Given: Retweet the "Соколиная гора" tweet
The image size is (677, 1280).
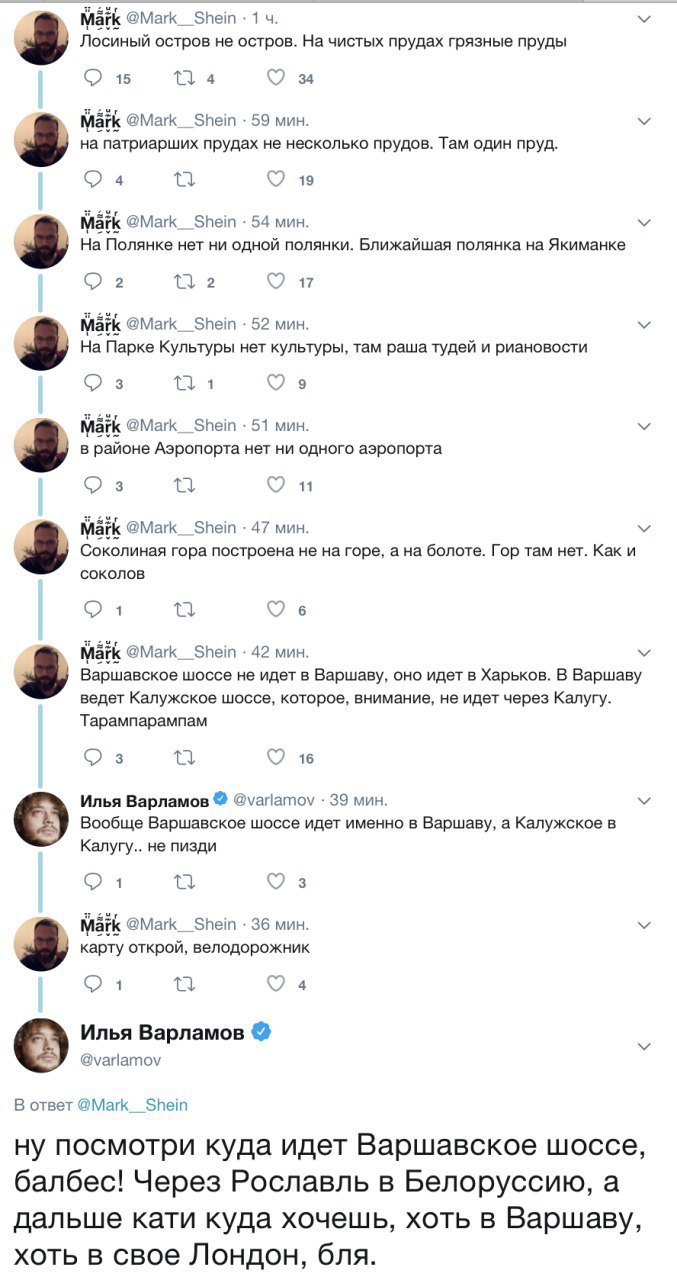Looking at the screenshot, I should point(185,610).
